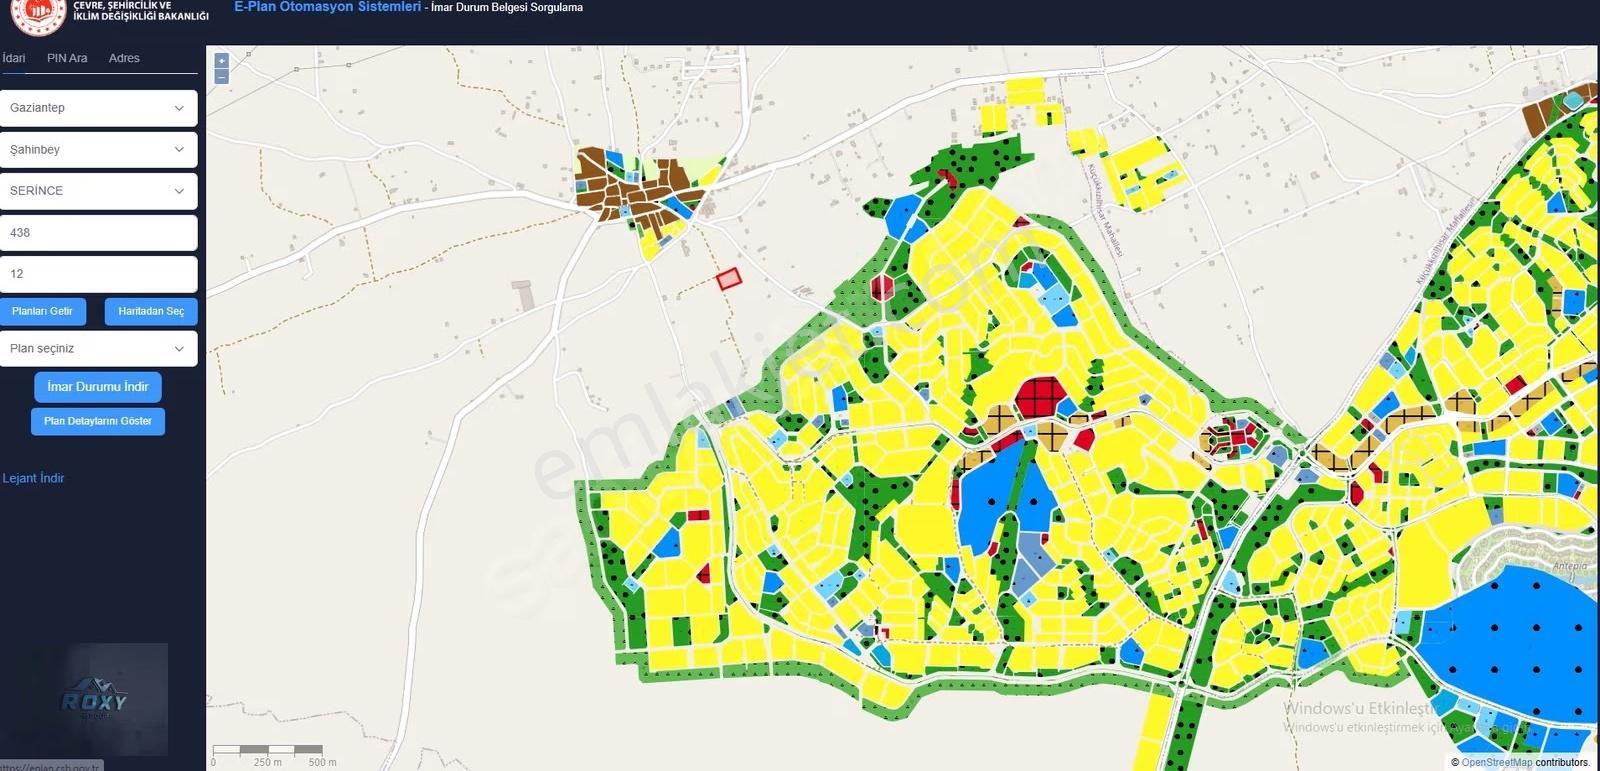This screenshot has height=771, width=1600.
Task: Expand the Plan seçiniz dropdown
Action: pos(98,349)
